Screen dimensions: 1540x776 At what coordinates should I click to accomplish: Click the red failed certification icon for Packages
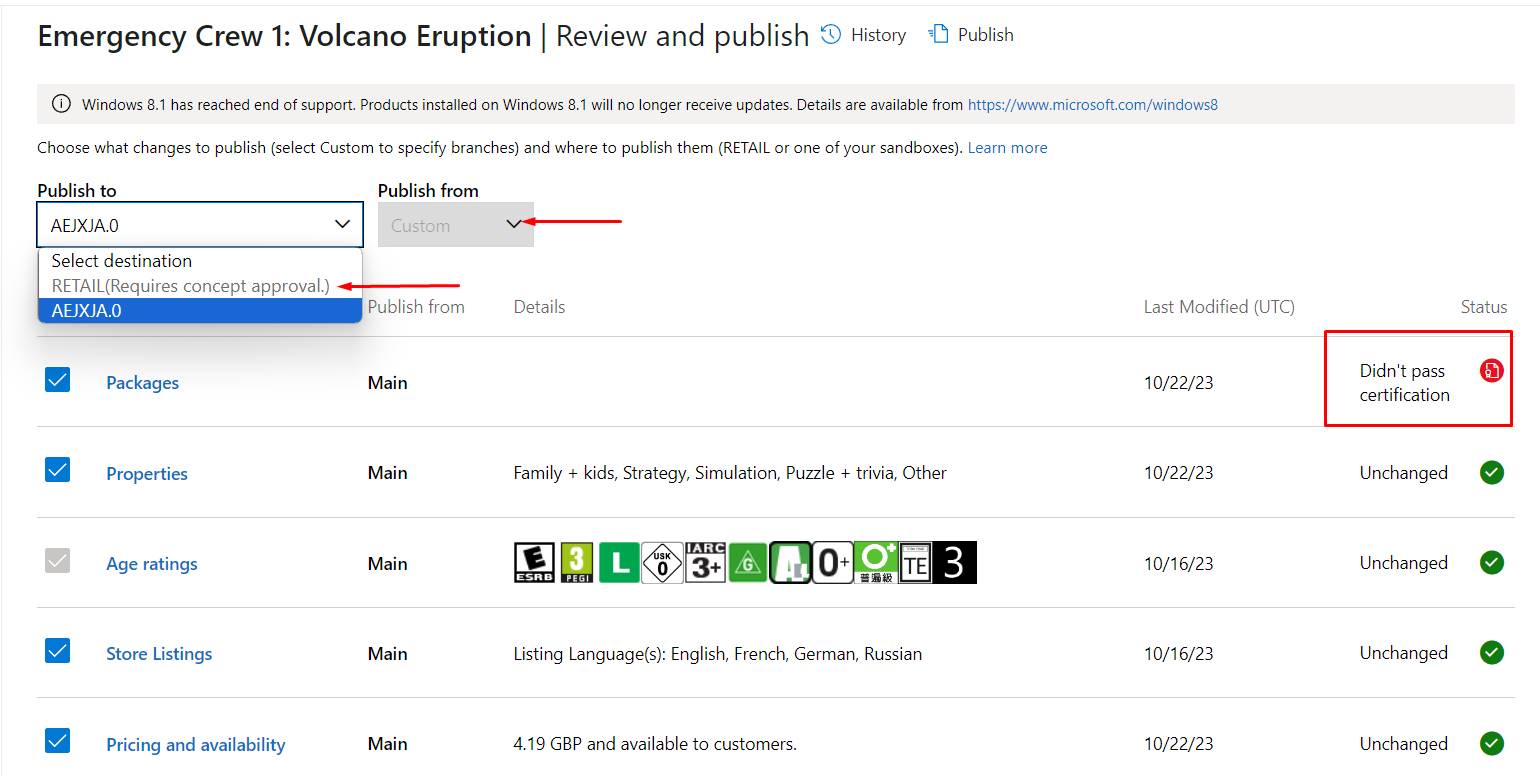(1492, 371)
